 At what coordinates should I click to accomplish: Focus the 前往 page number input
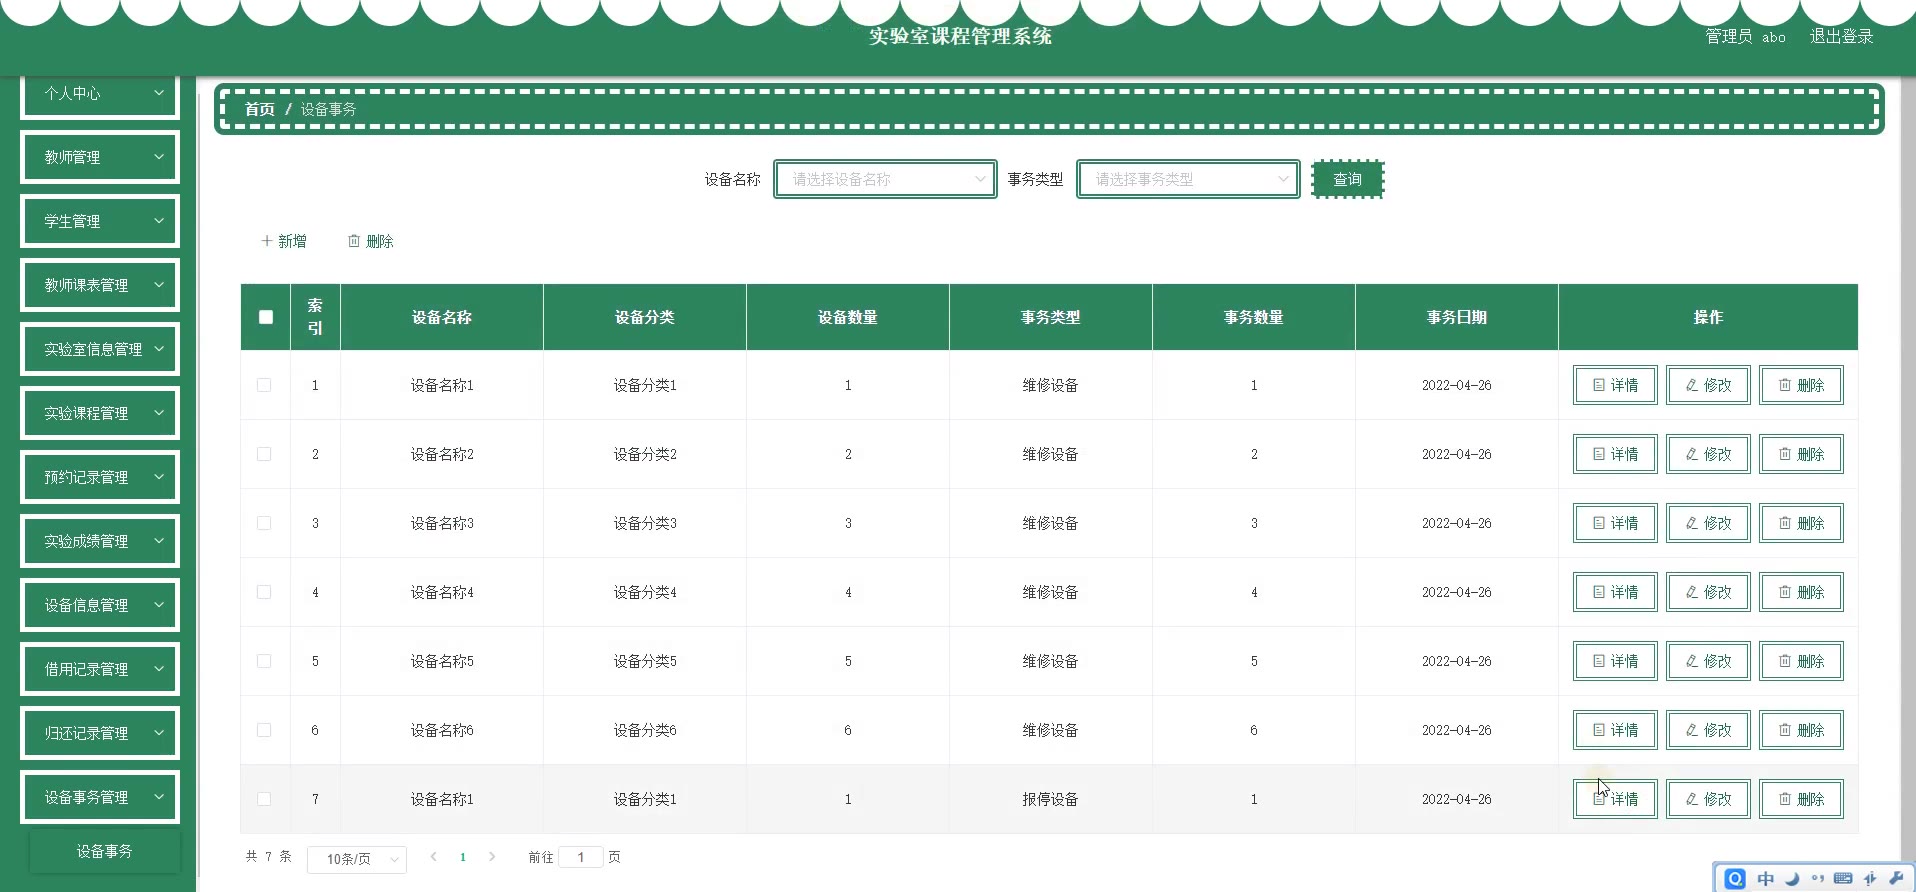pos(581,857)
